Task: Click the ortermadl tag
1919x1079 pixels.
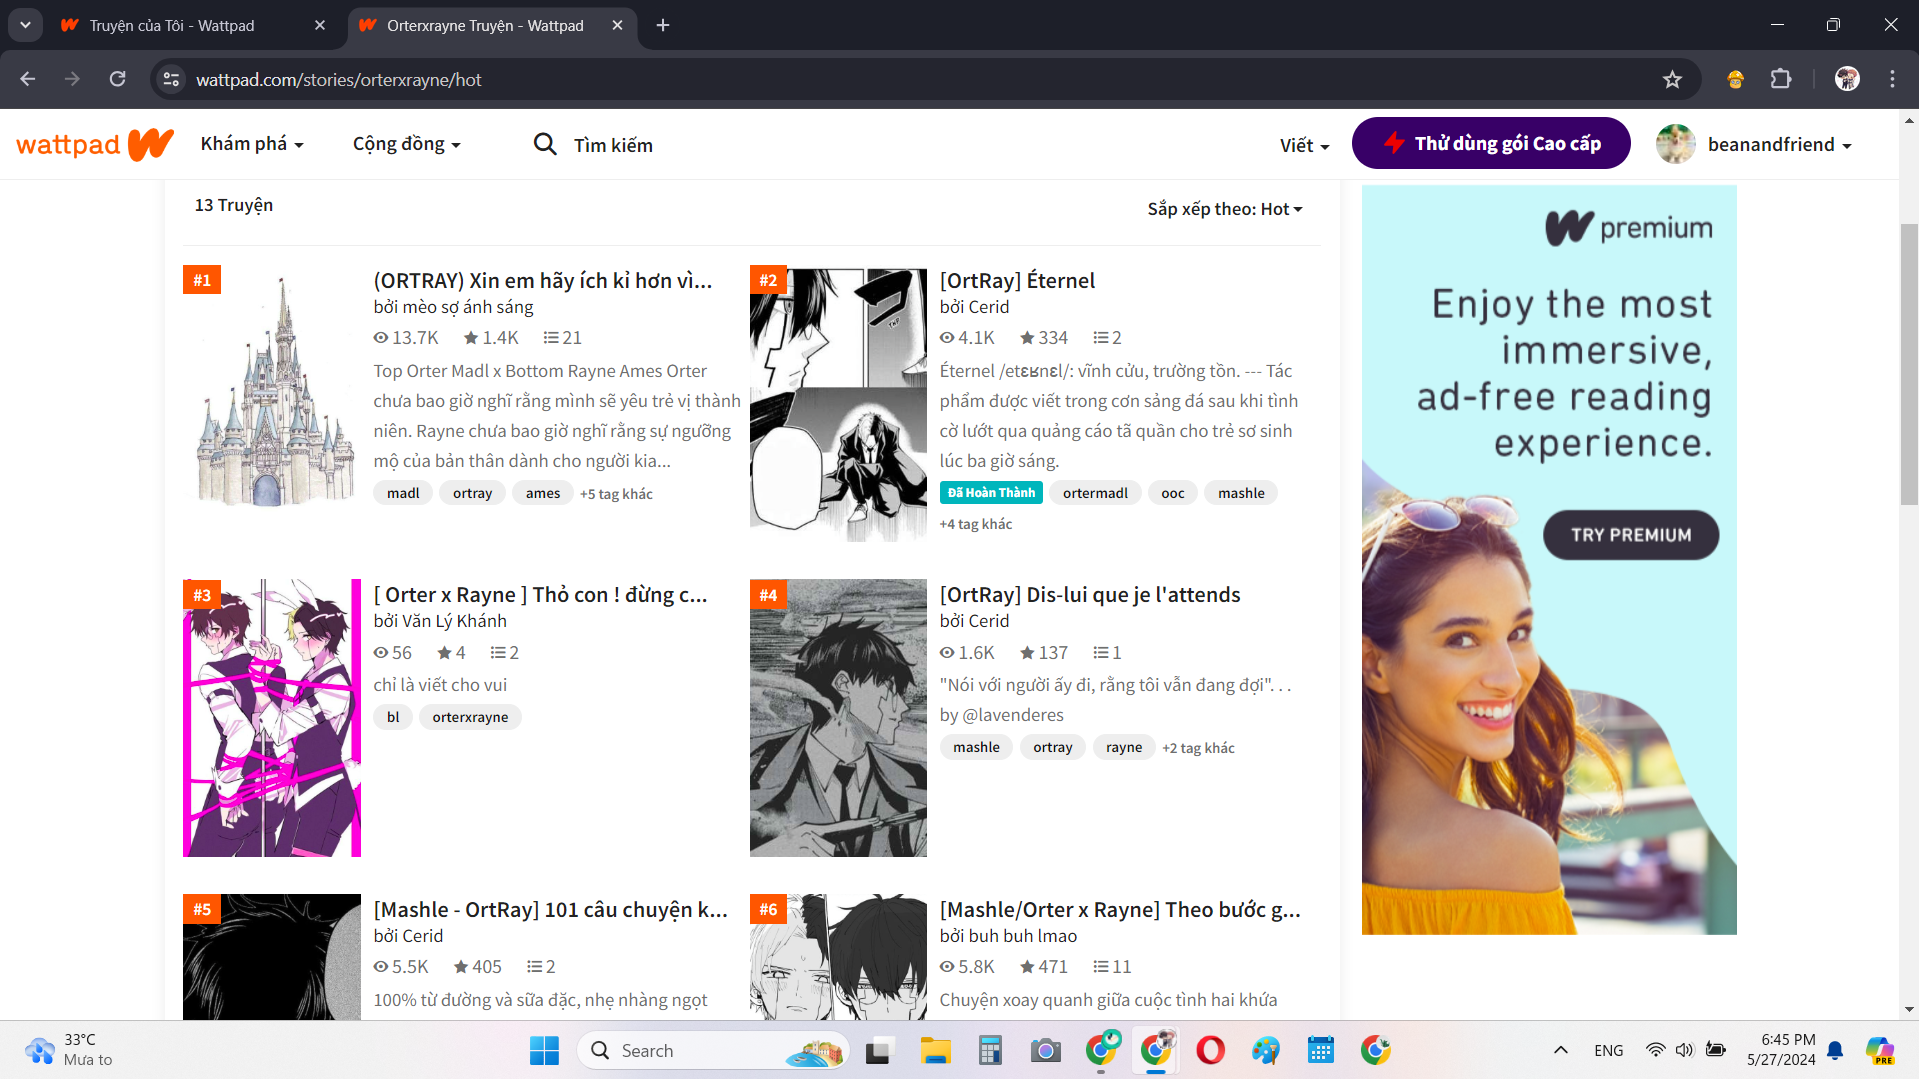Action: tap(1095, 493)
